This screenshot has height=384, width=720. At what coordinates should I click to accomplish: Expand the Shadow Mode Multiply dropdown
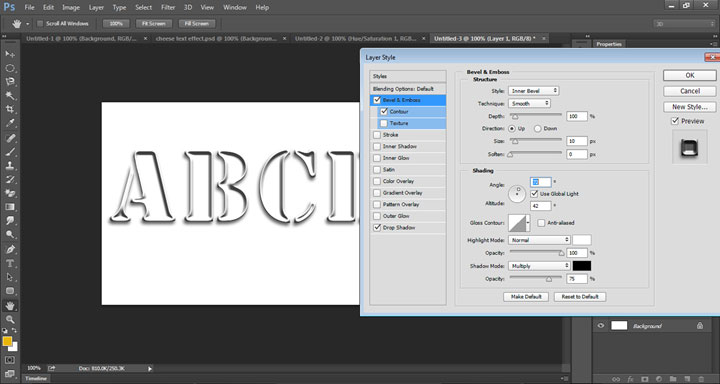pyautogui.click(x=539, y=266)
